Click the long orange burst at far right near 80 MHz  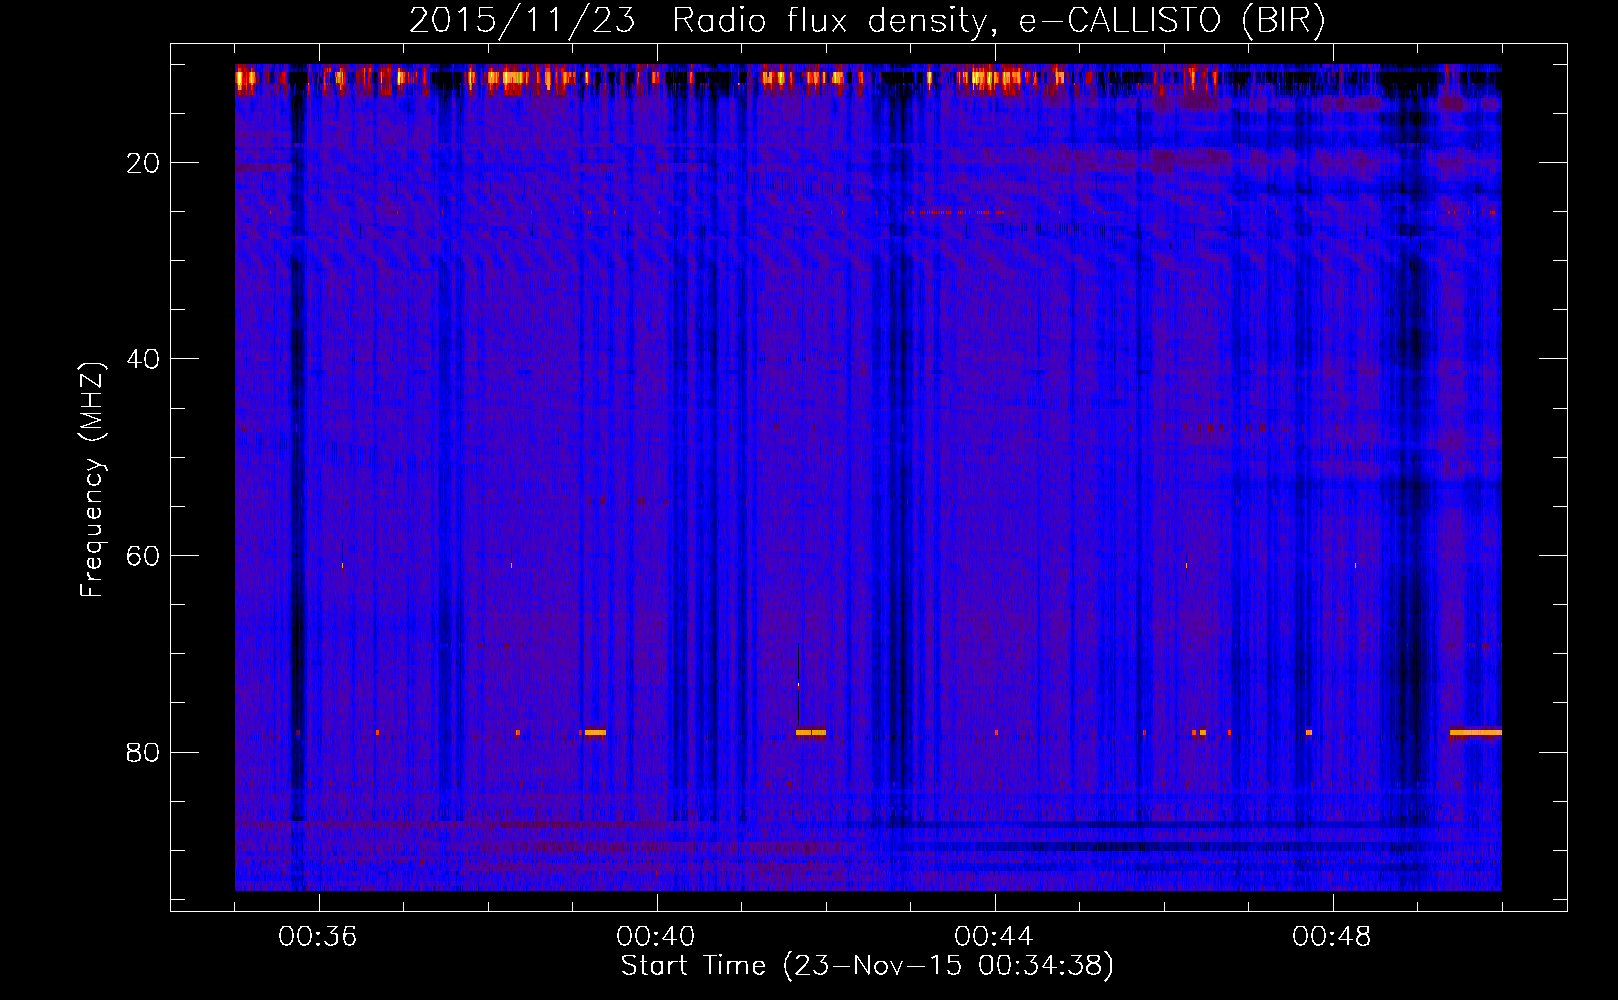pos(1475,733)
